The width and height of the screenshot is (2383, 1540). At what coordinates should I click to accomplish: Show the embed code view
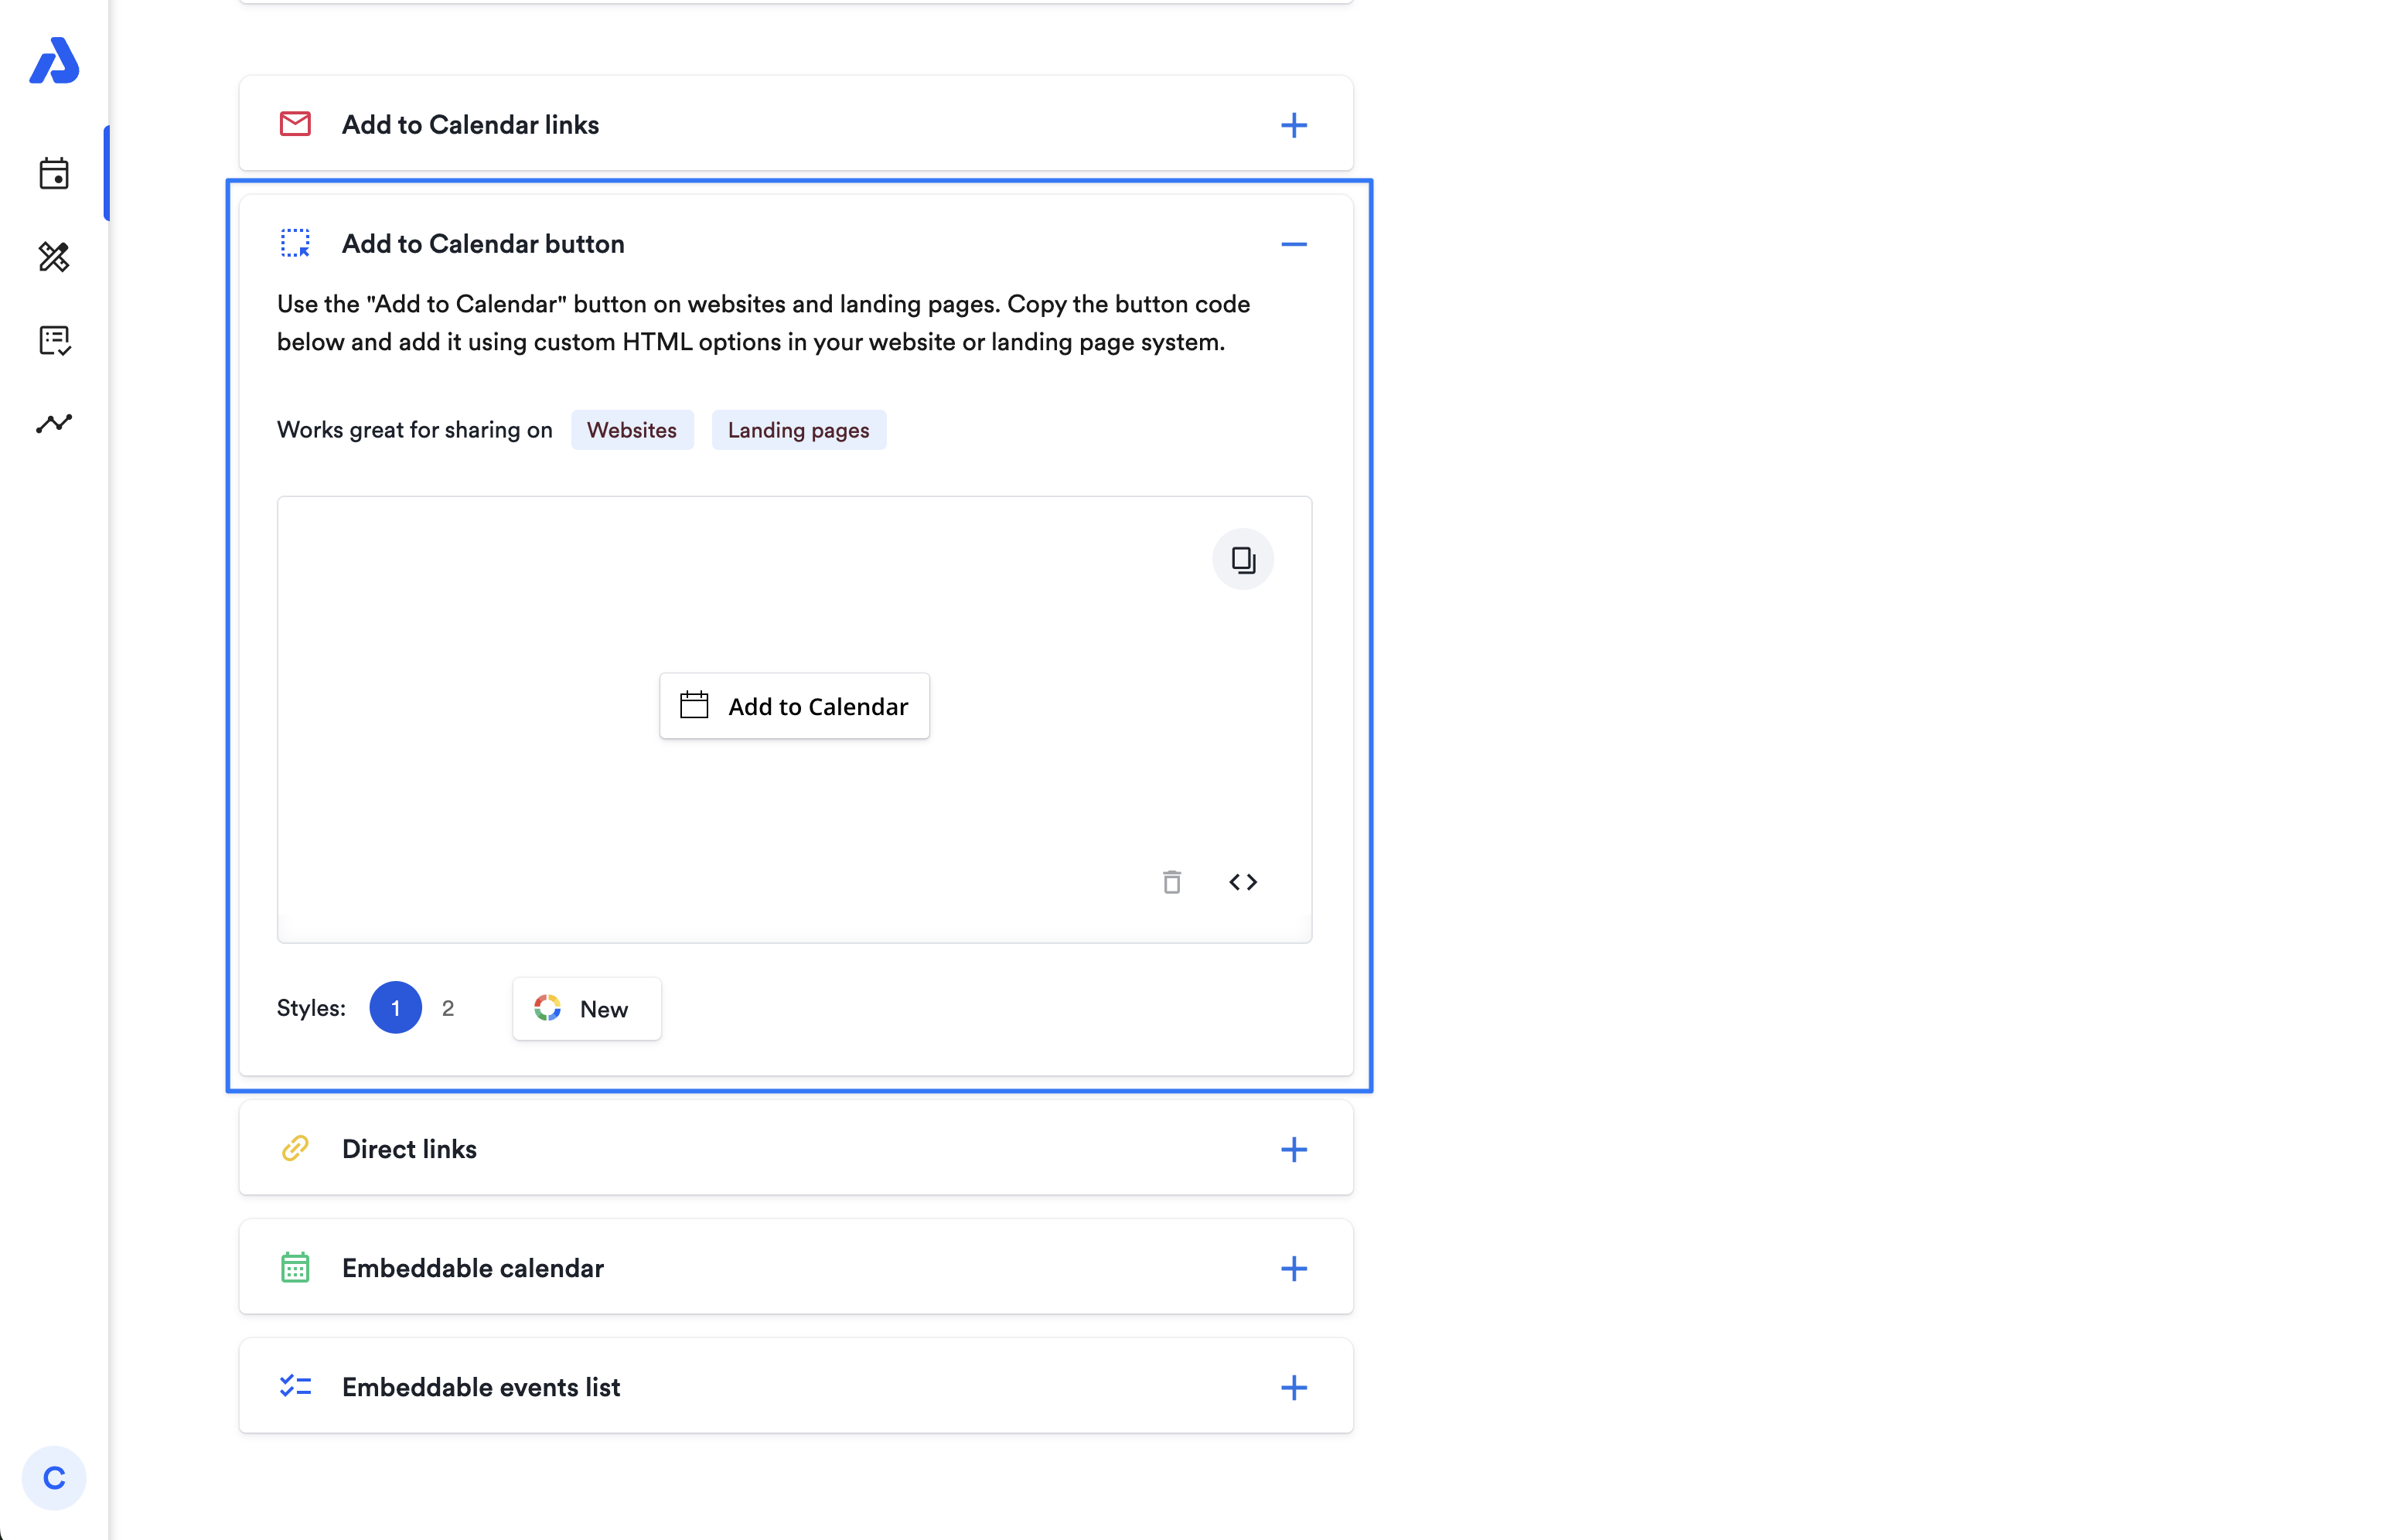(1242, 882)
